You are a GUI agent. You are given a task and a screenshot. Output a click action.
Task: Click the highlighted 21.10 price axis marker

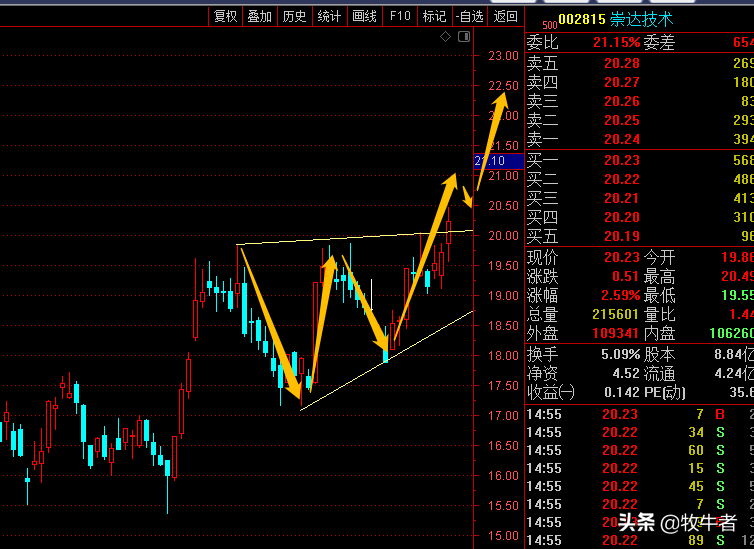click(499, 161)
